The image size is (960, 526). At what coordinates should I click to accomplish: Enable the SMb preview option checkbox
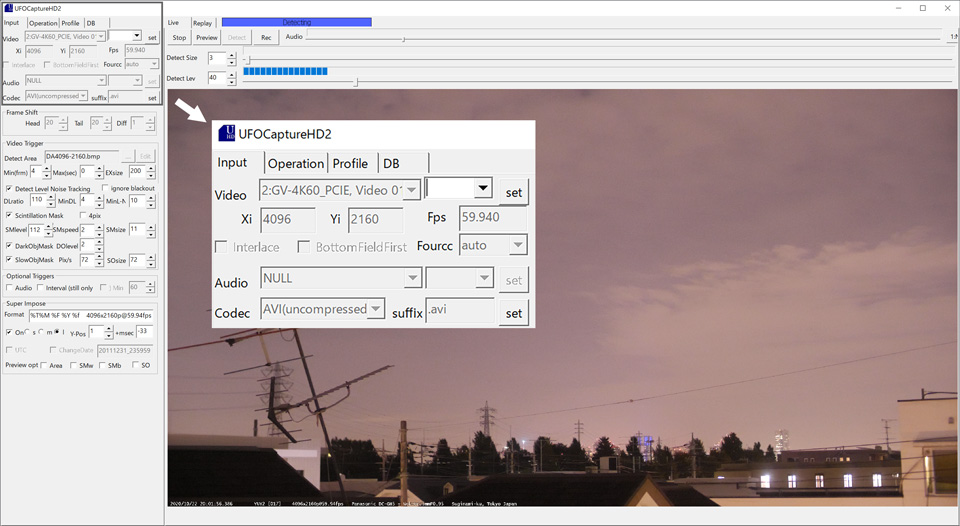pos(102,365)
